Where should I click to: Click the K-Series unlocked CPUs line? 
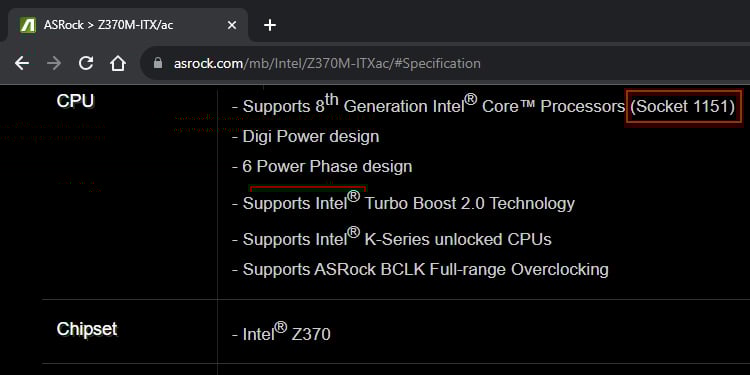tap(392, 237)
